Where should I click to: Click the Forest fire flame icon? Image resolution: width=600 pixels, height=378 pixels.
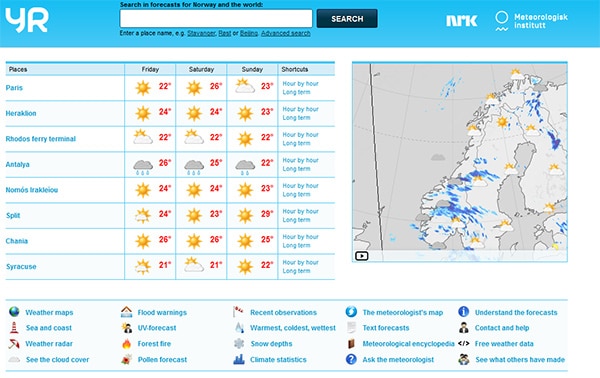[126, 344]
